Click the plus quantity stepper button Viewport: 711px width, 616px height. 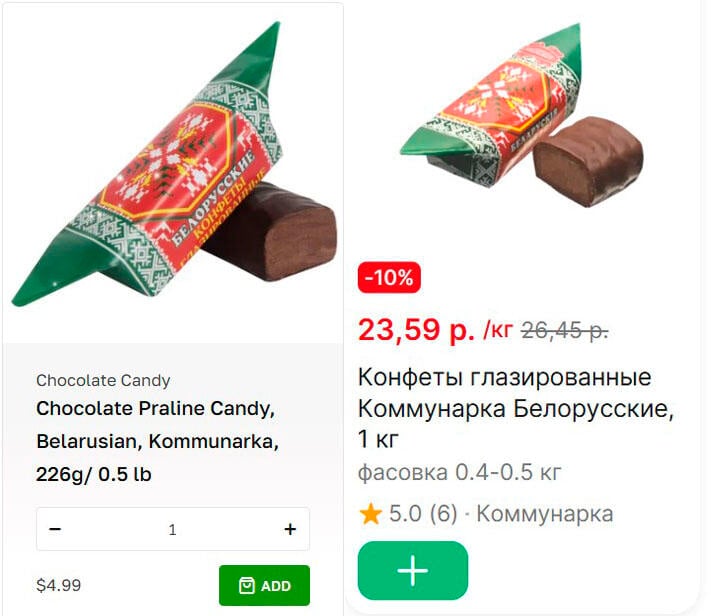[290, 529]
